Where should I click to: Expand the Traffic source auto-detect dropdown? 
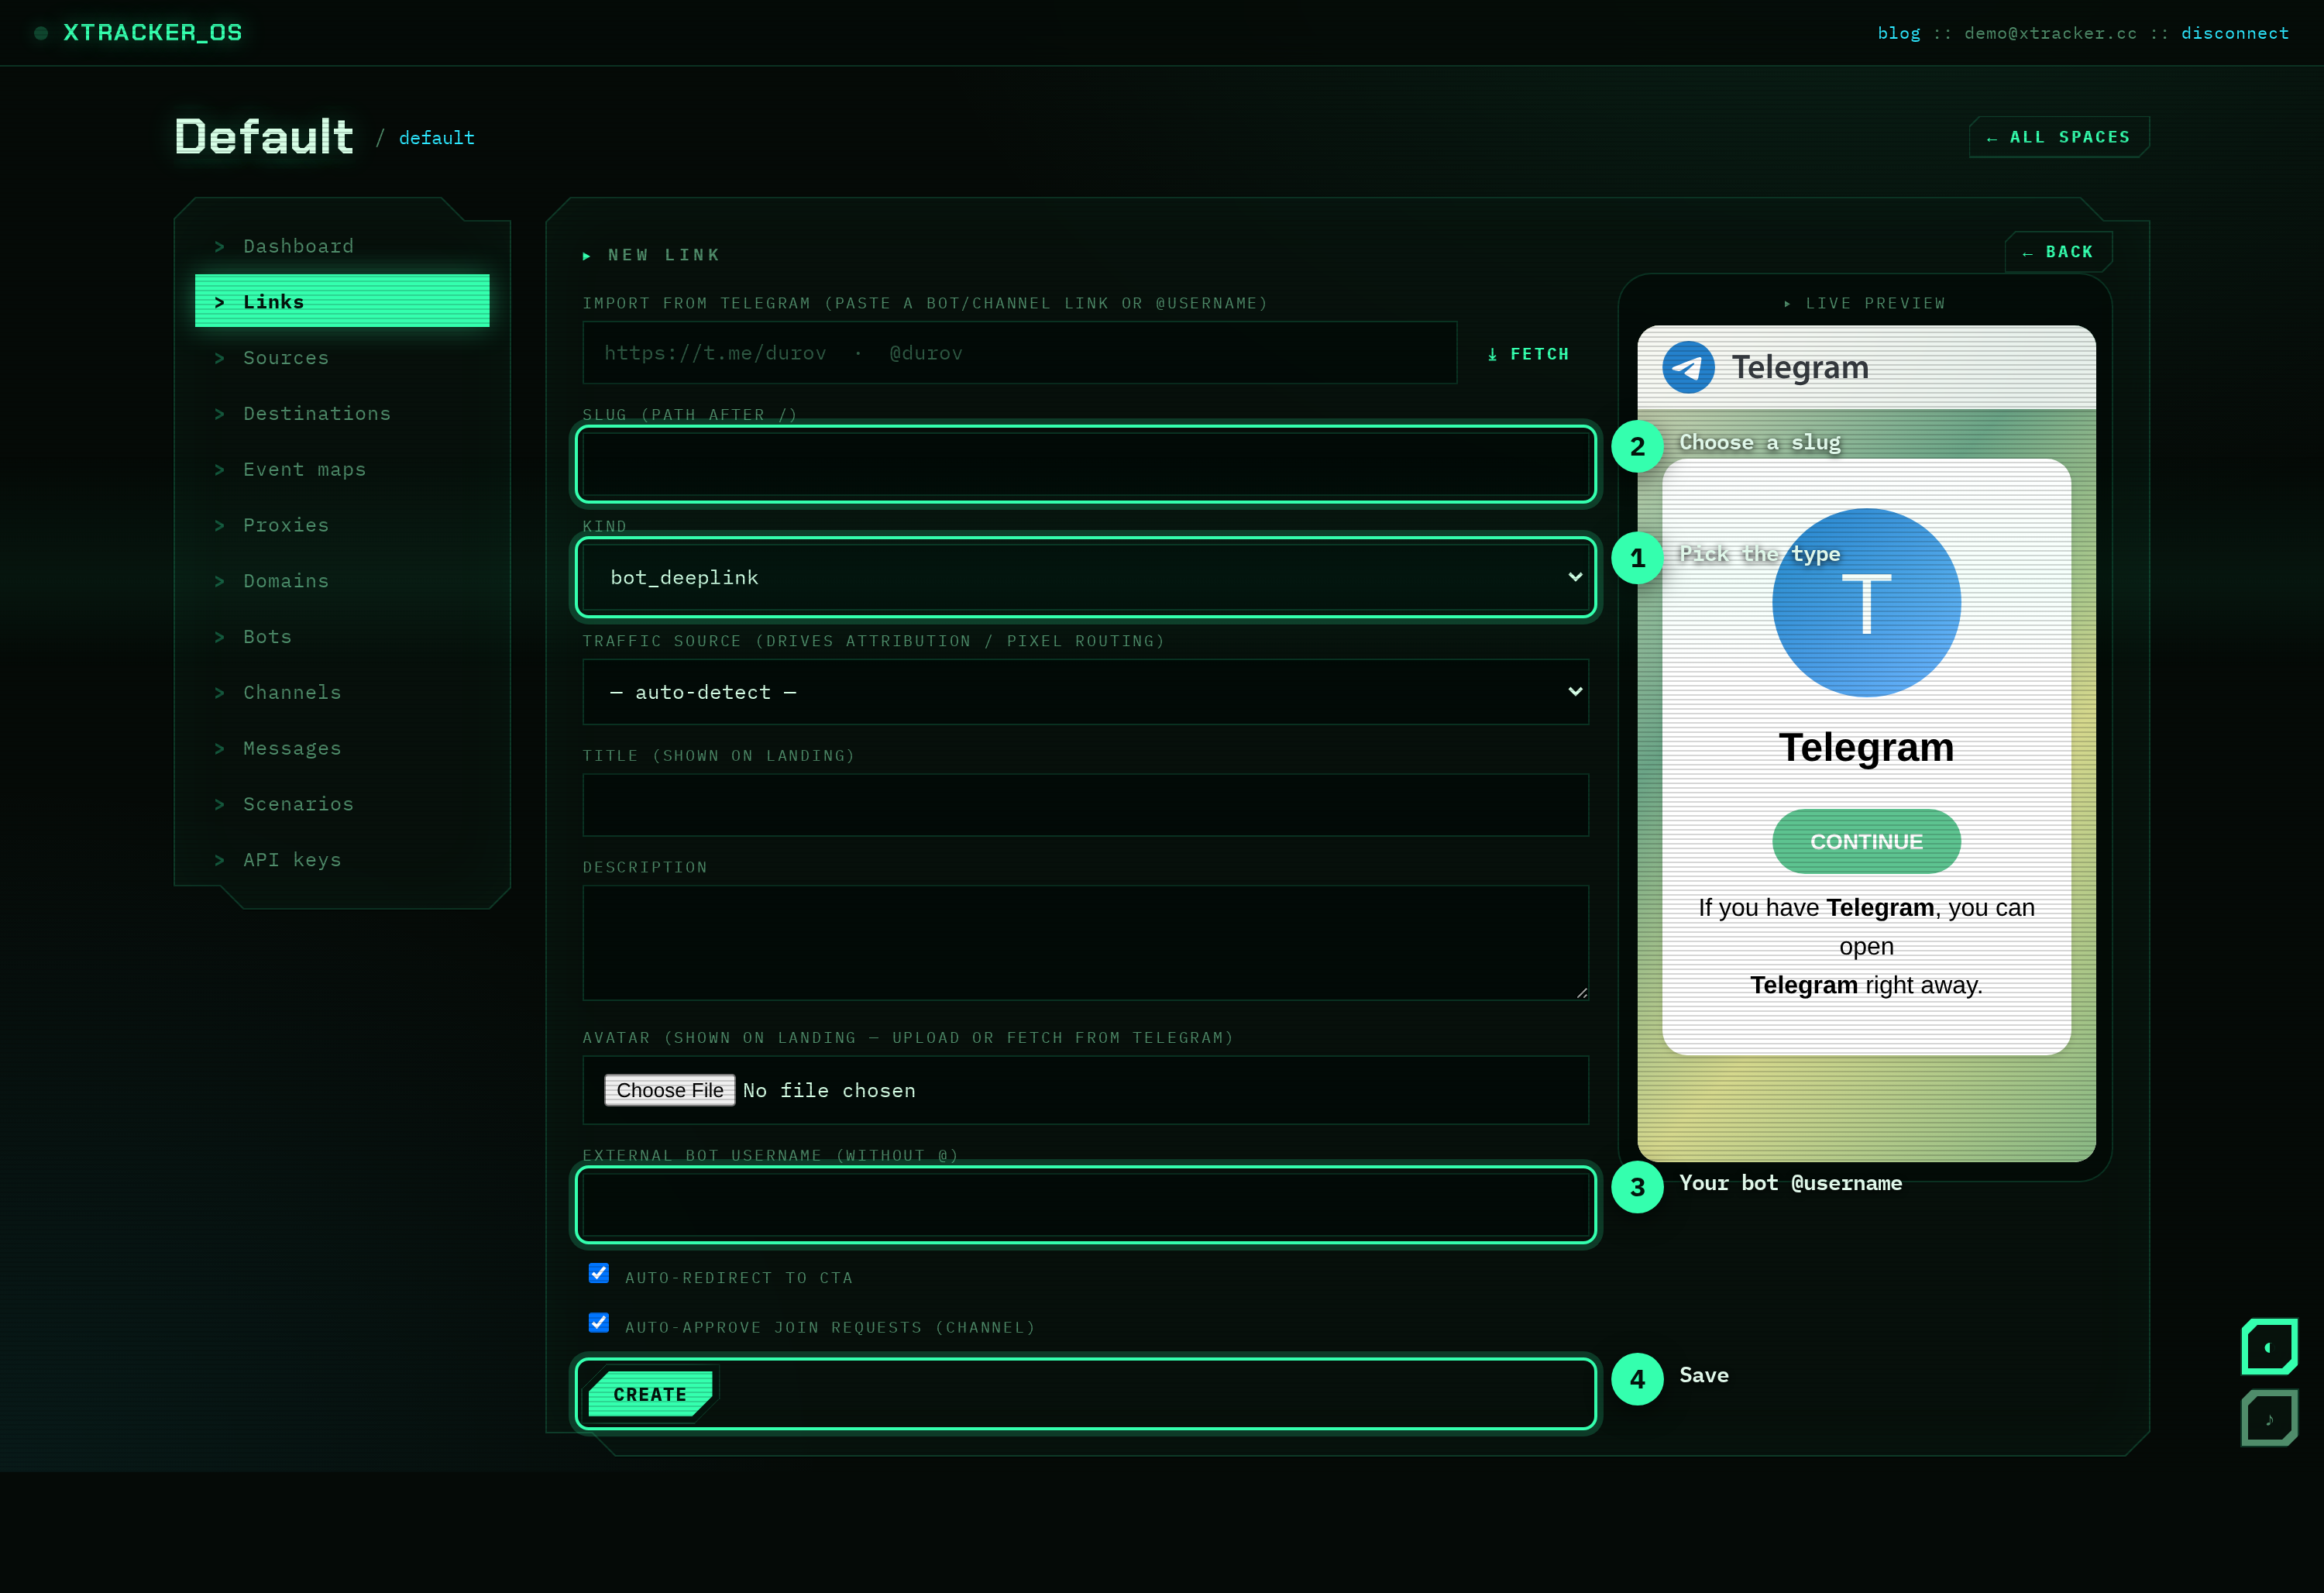click(x=1085, y=692)
